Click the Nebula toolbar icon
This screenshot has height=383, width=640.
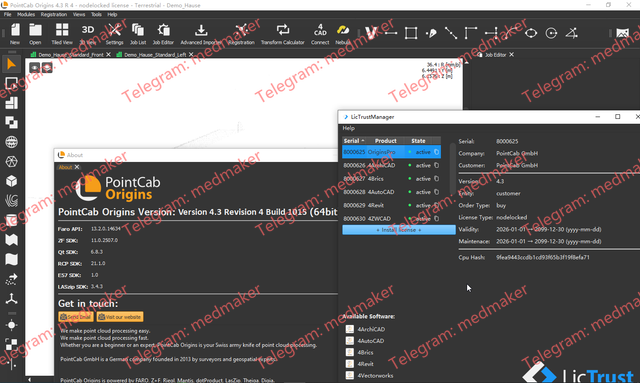pos(343,33)
